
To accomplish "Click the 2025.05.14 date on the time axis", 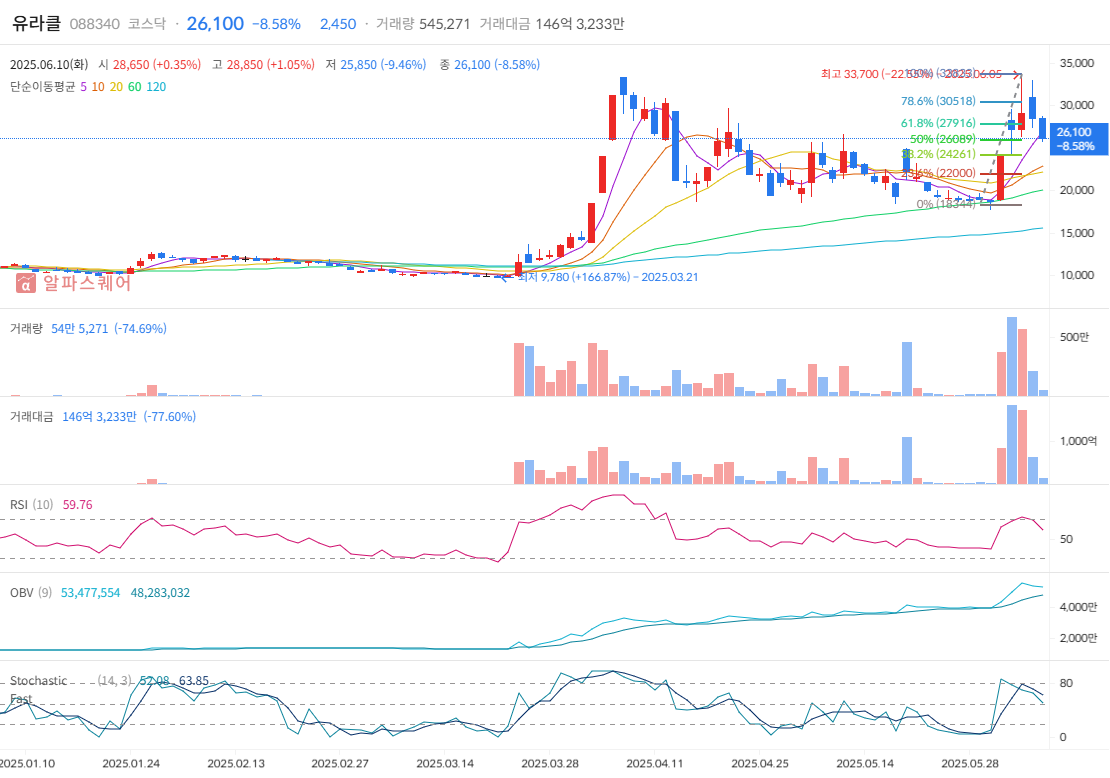I will pos(865,763).
